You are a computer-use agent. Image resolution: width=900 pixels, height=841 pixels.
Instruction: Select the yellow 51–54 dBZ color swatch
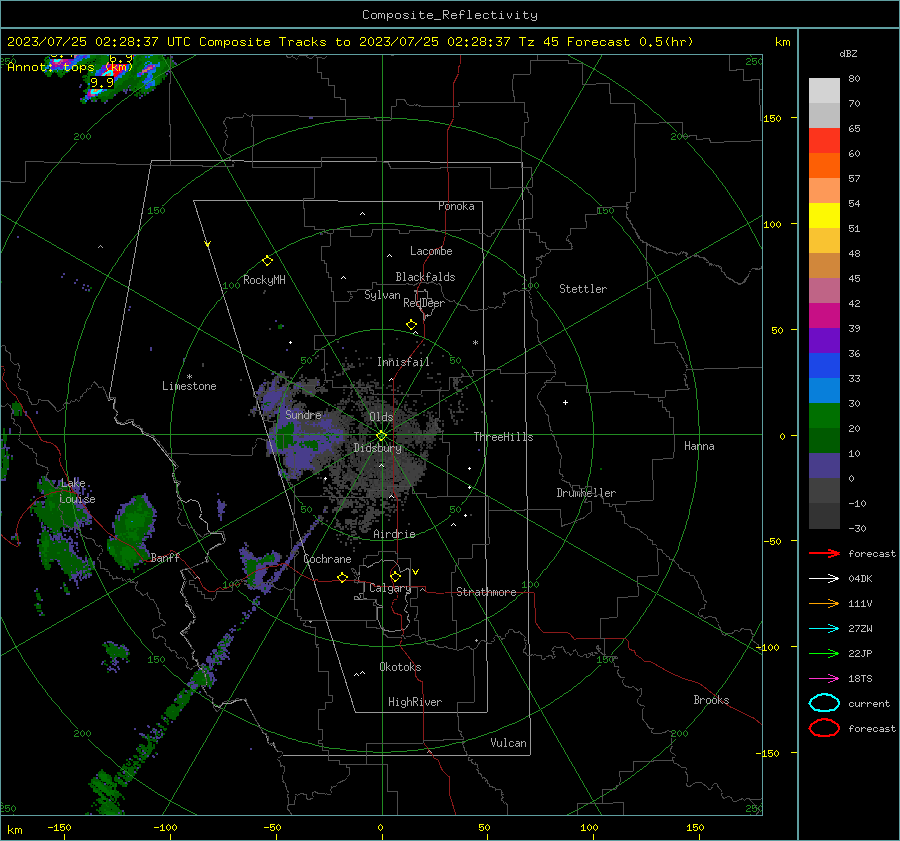[x=824, y=216]
